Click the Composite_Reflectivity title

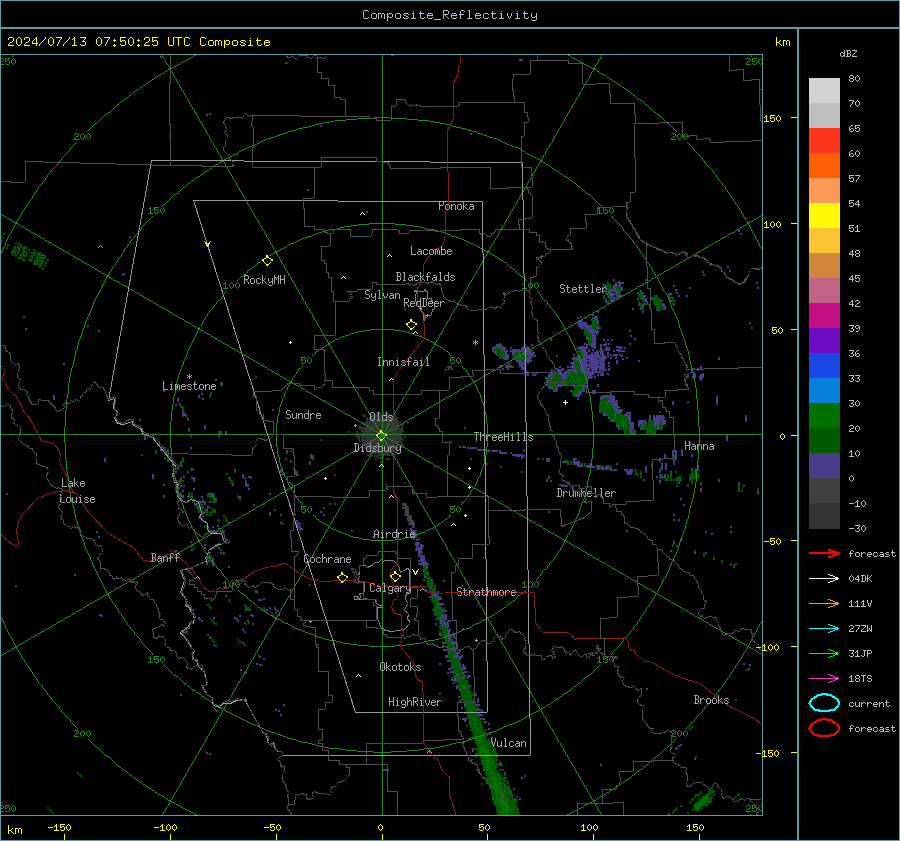click(x=449, y=15)
